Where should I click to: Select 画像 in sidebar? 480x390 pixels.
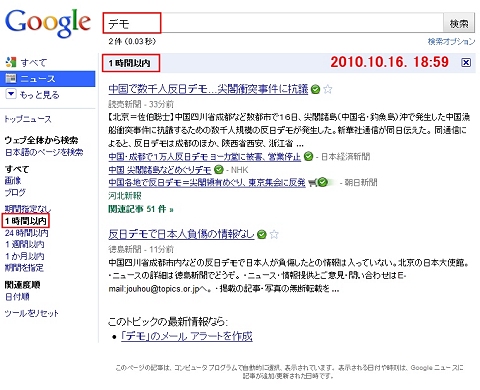point(13,181)
